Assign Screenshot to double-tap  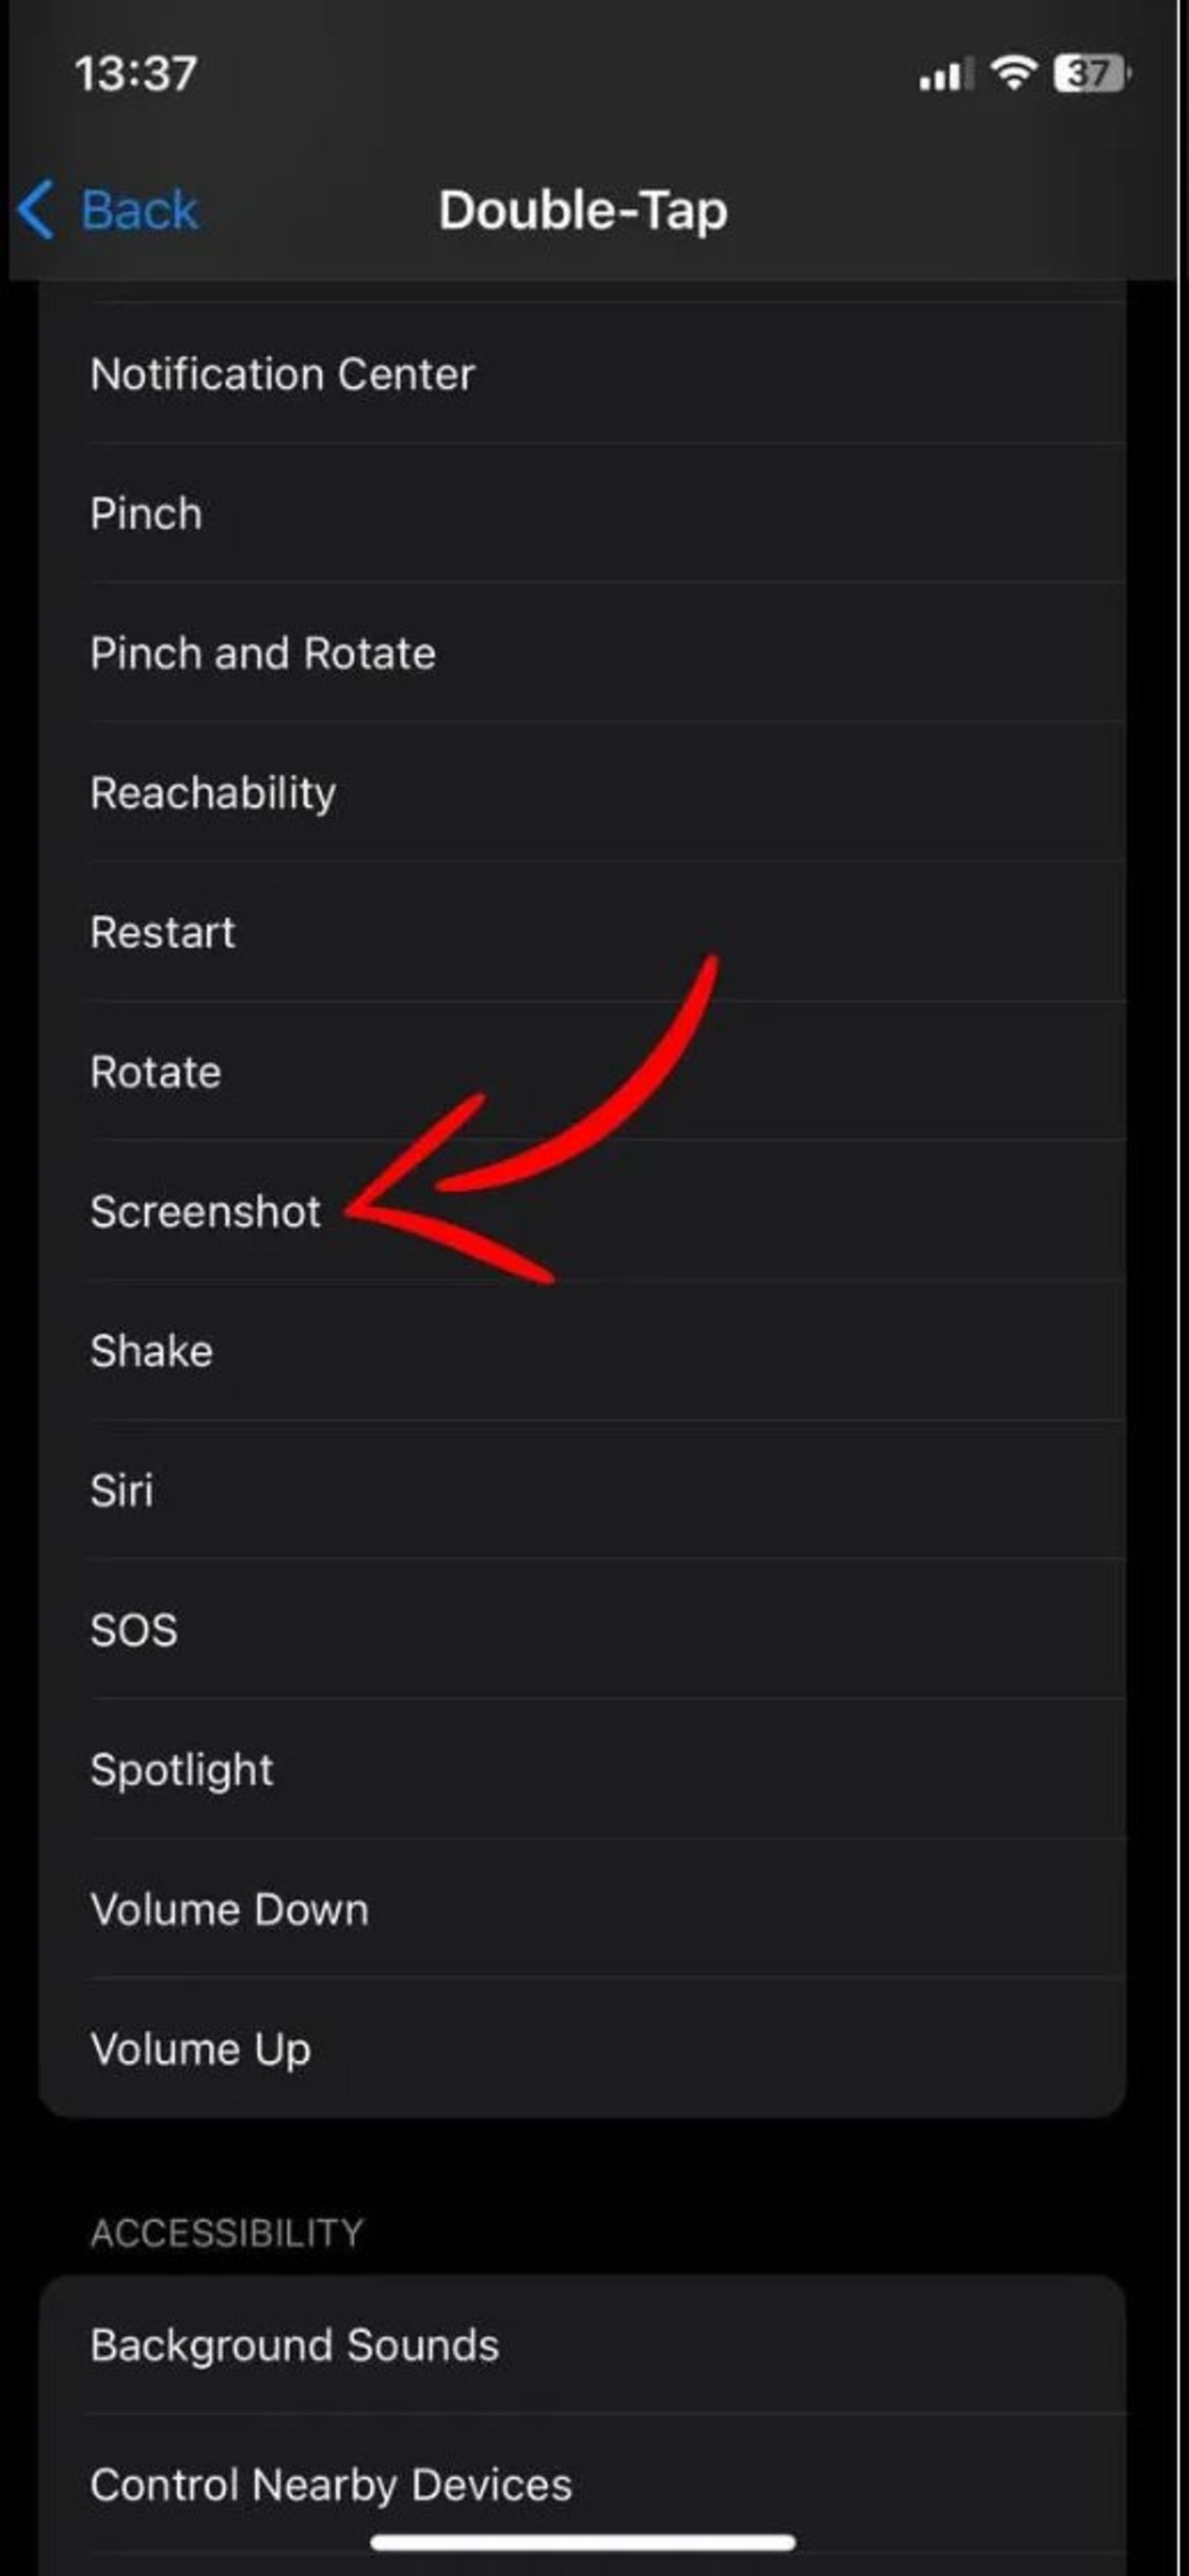coord(205,1211)
